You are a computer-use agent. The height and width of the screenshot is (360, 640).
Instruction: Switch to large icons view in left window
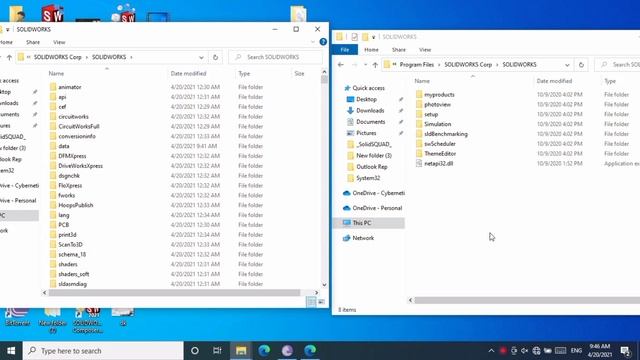tap(321, 302)
